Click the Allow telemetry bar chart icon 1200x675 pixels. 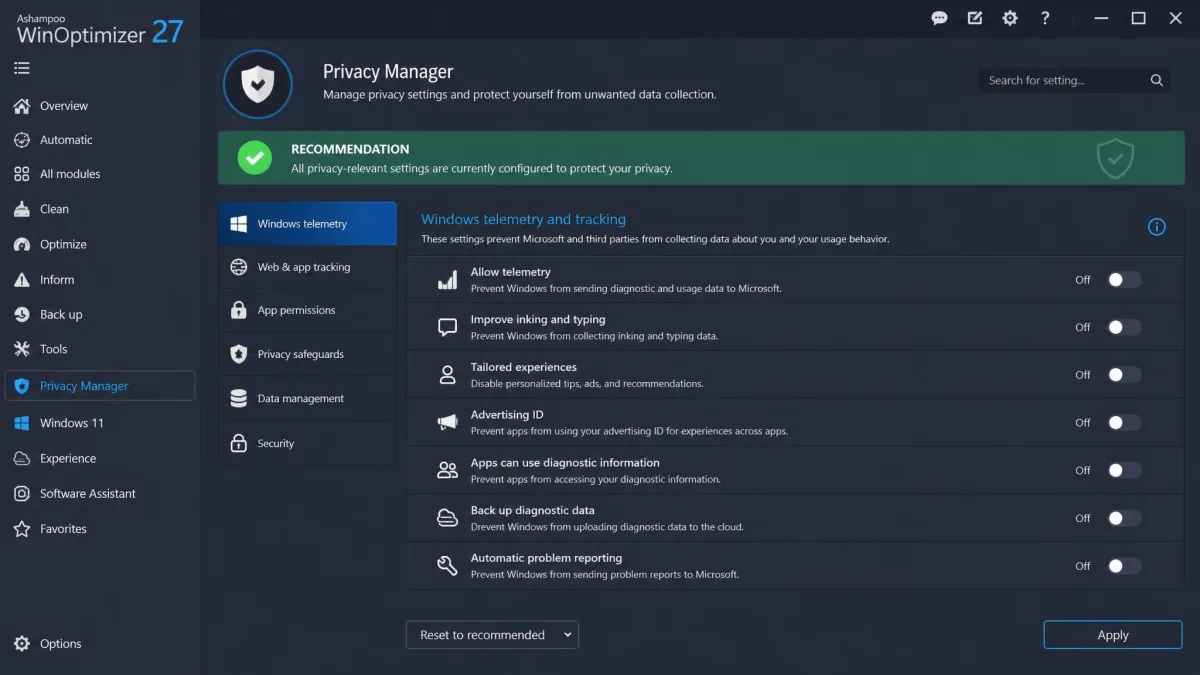(447, 280)
